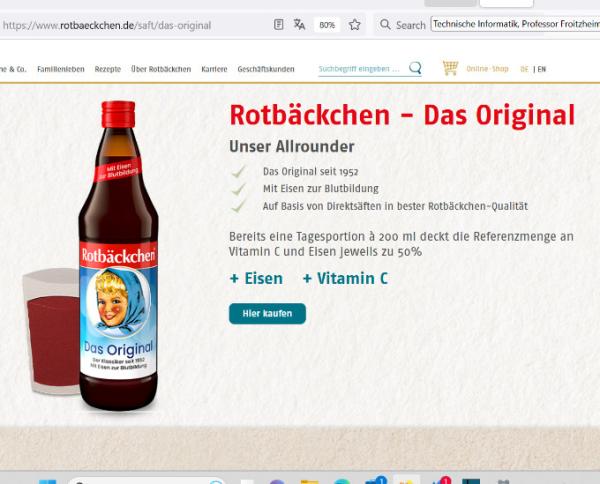Open the Familienleben menu item
This screenshot has width=600, height=484.
tap(61, 69)
